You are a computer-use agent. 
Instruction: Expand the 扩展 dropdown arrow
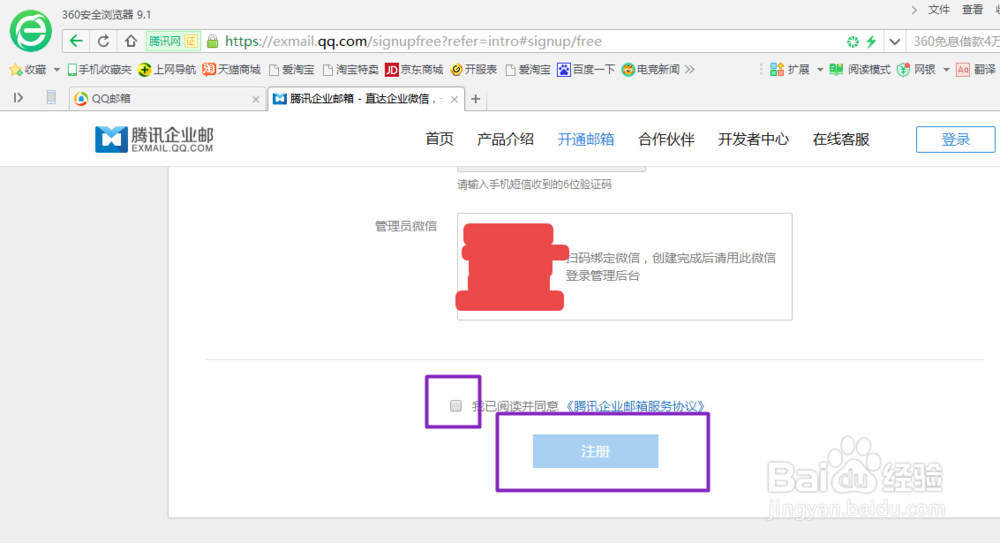pos(820,70)
